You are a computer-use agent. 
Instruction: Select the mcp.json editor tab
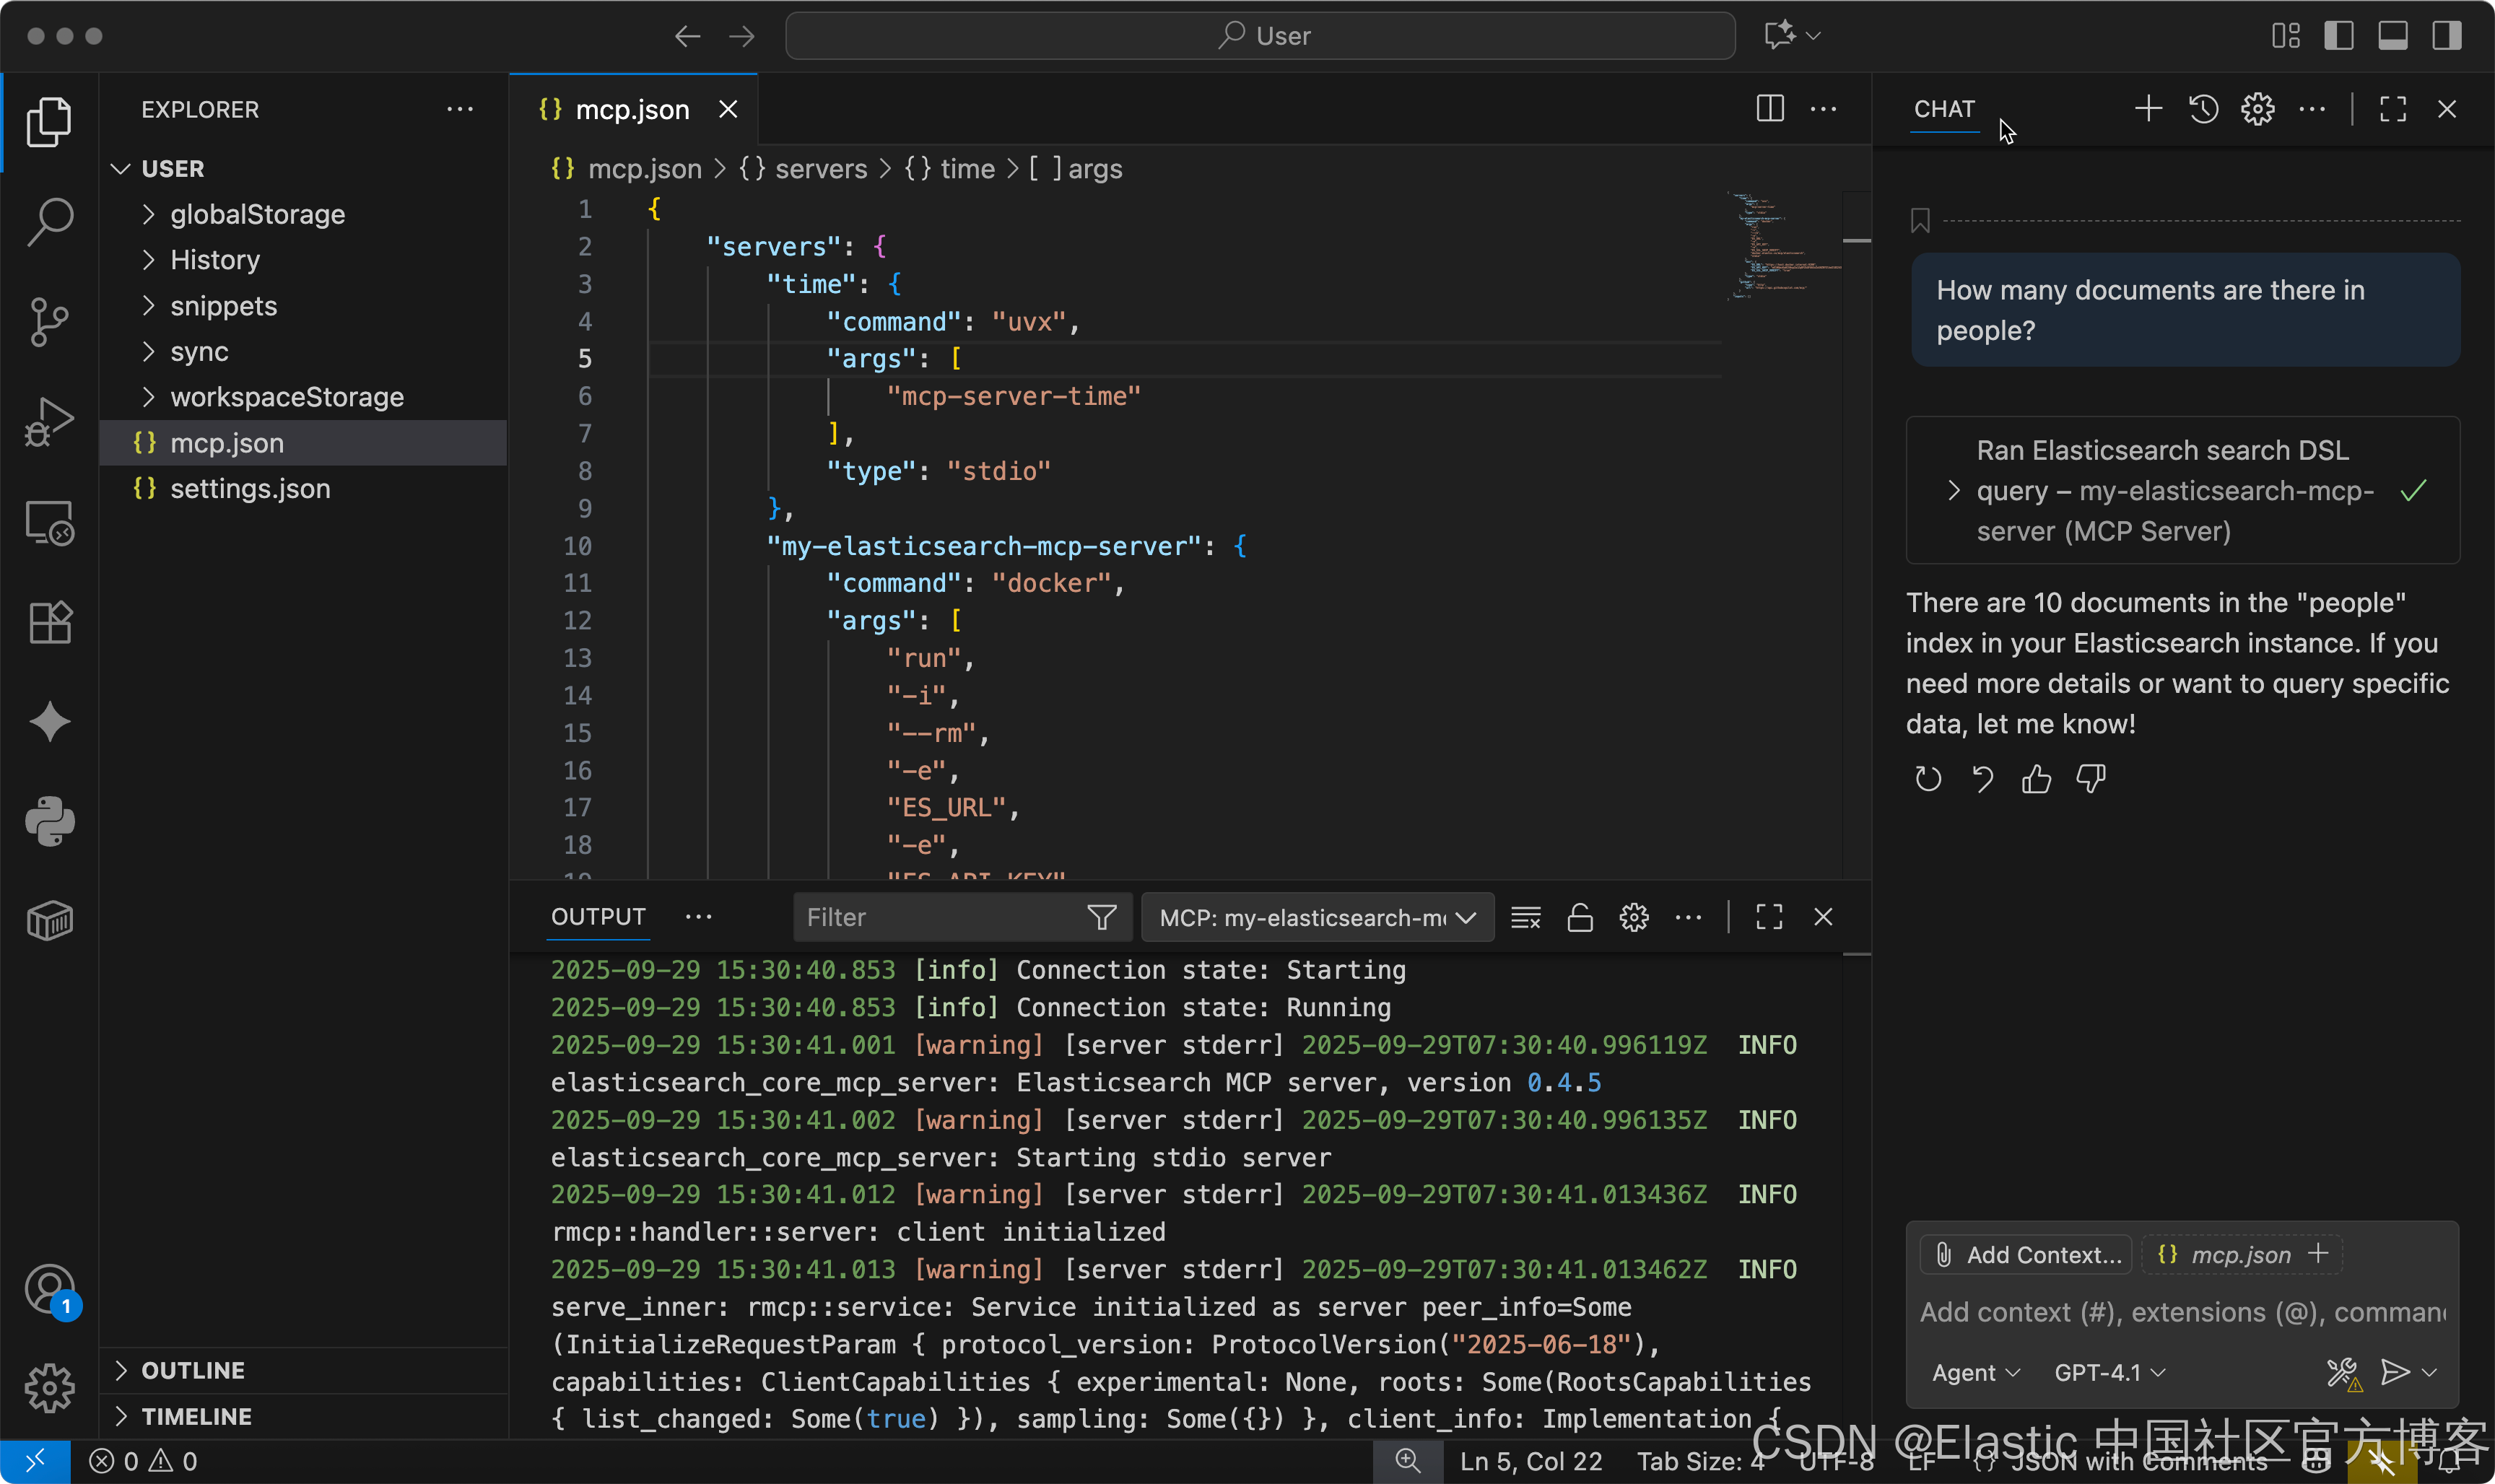634,109
